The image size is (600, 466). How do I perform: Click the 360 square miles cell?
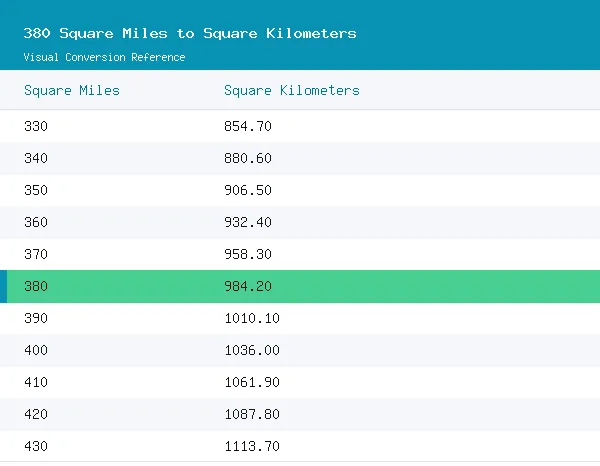(x=36, y=222)
